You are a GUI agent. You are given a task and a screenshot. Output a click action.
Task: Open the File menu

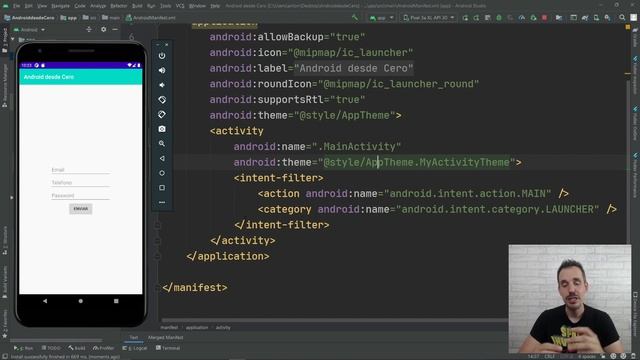coord(16,6)
